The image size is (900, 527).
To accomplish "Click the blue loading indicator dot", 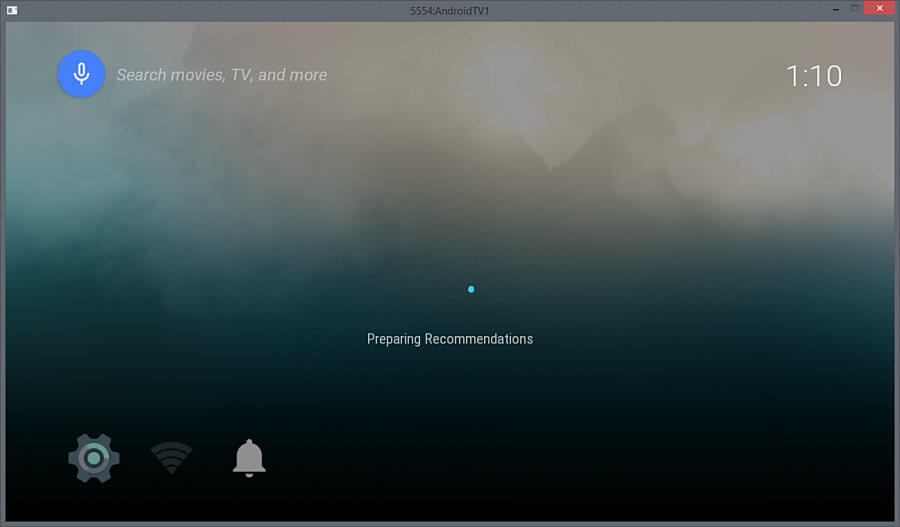I will tap(471, 289).
